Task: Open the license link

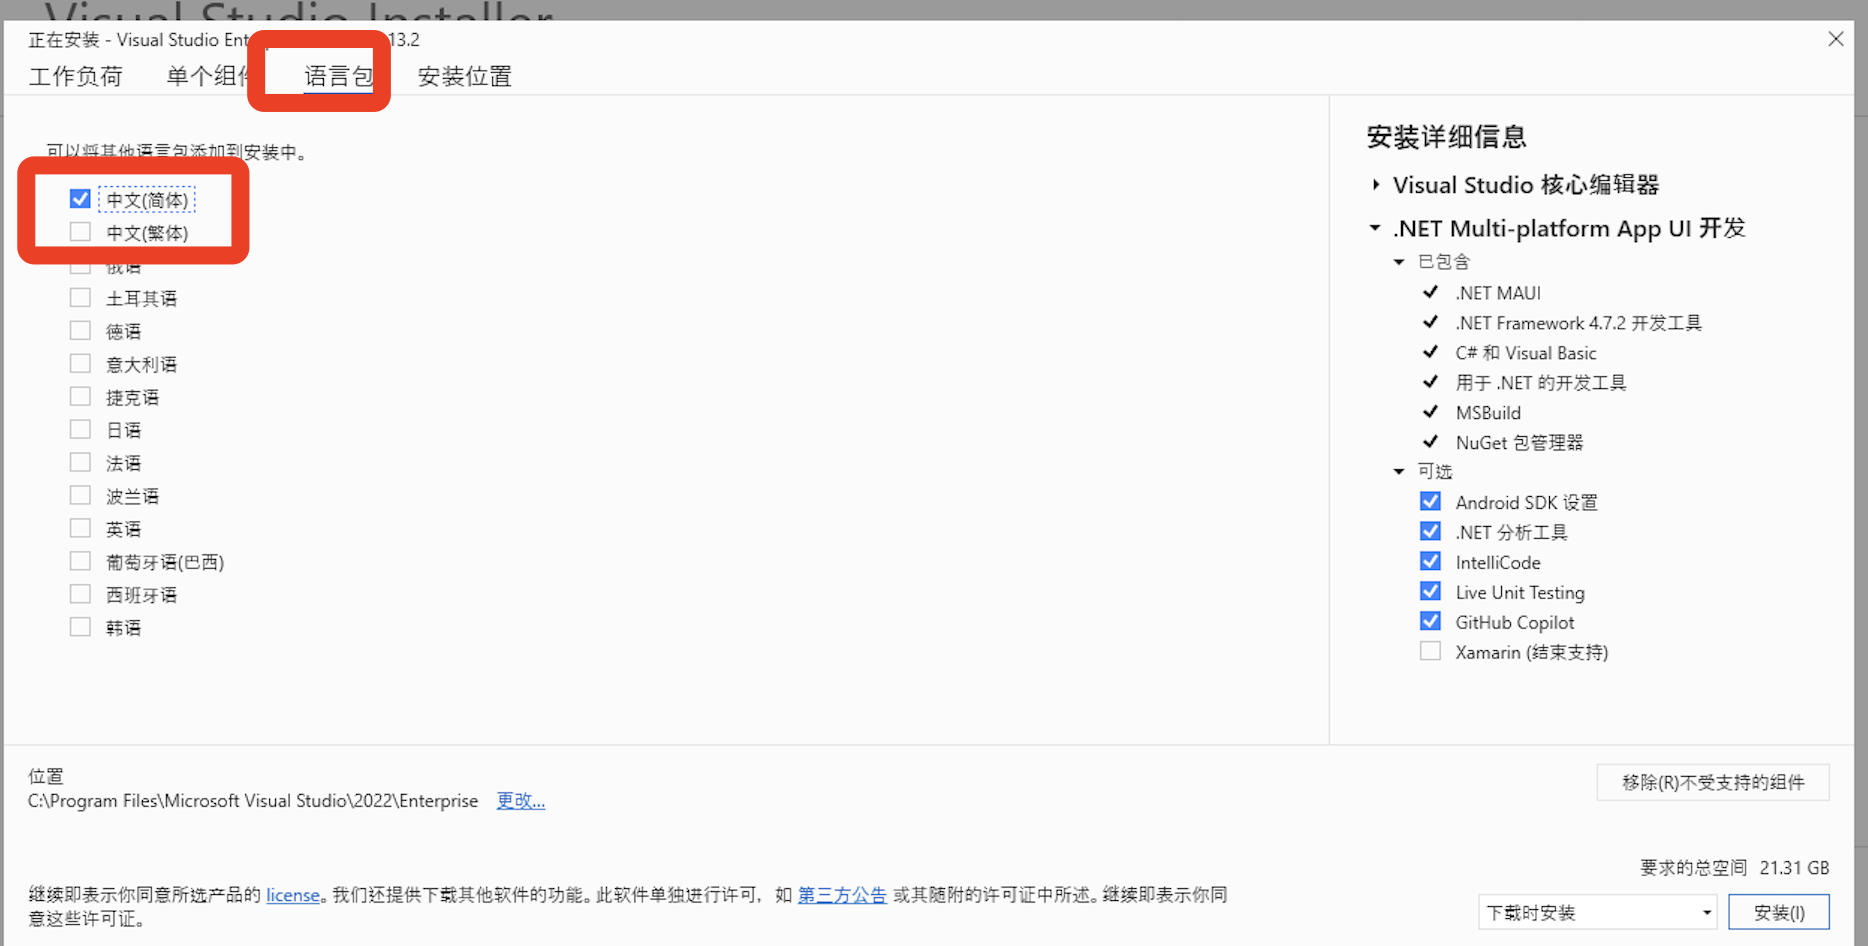Action: pyautogui.click(x=292, y=895)
